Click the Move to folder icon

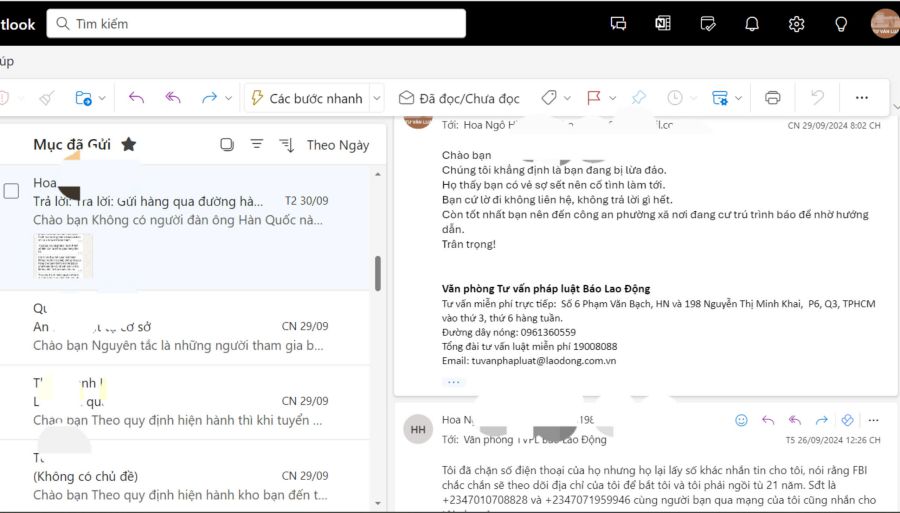[83, 98]
